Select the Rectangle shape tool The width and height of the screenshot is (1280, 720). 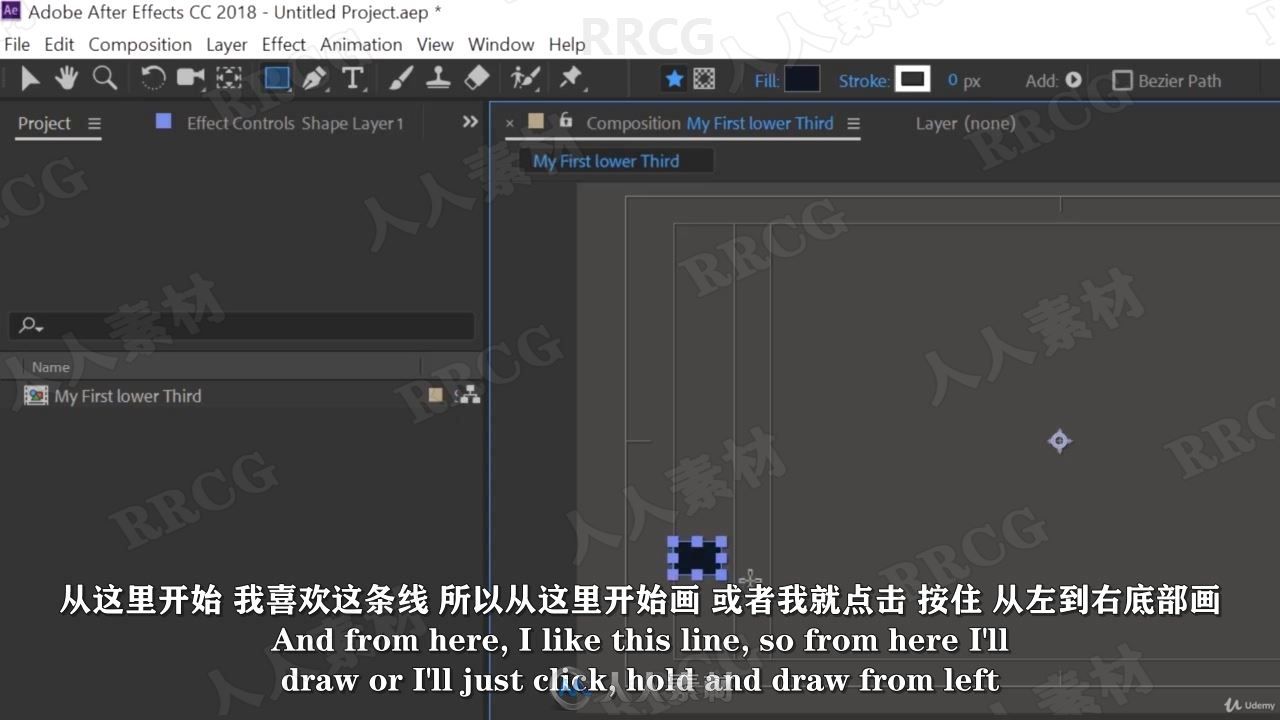(277, 79)
